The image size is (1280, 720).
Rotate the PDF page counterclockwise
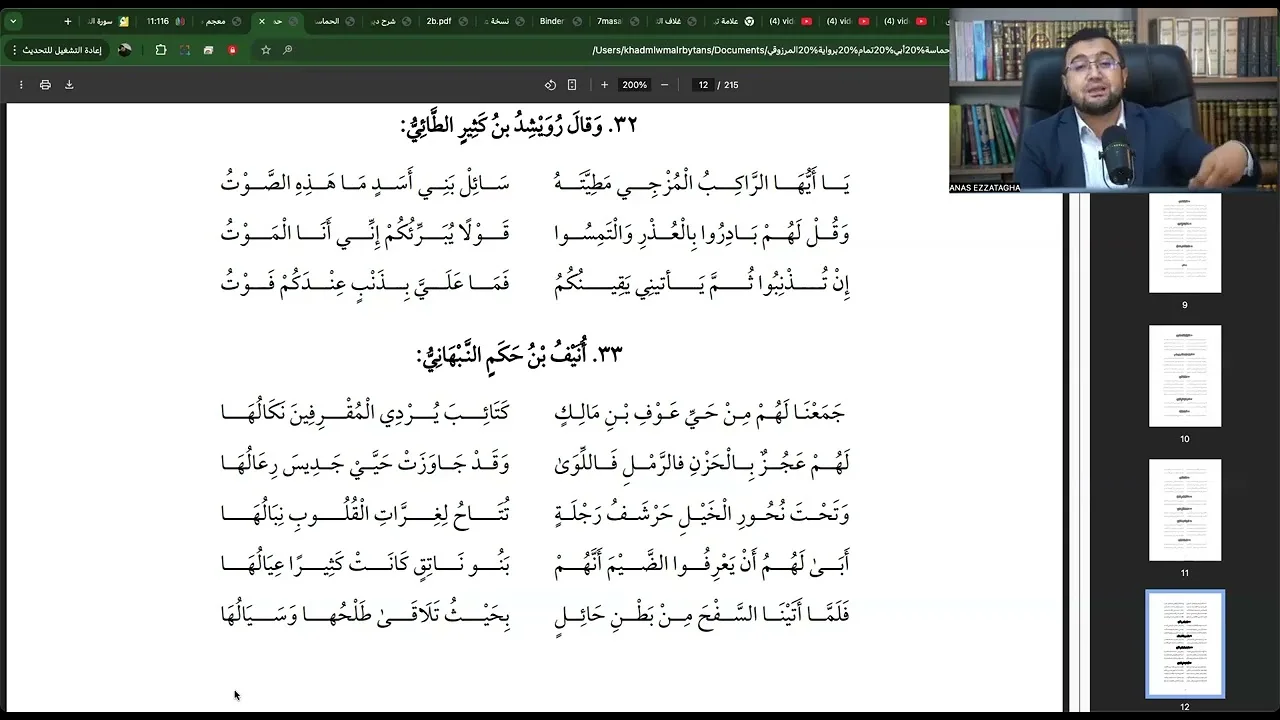point(550,85)
